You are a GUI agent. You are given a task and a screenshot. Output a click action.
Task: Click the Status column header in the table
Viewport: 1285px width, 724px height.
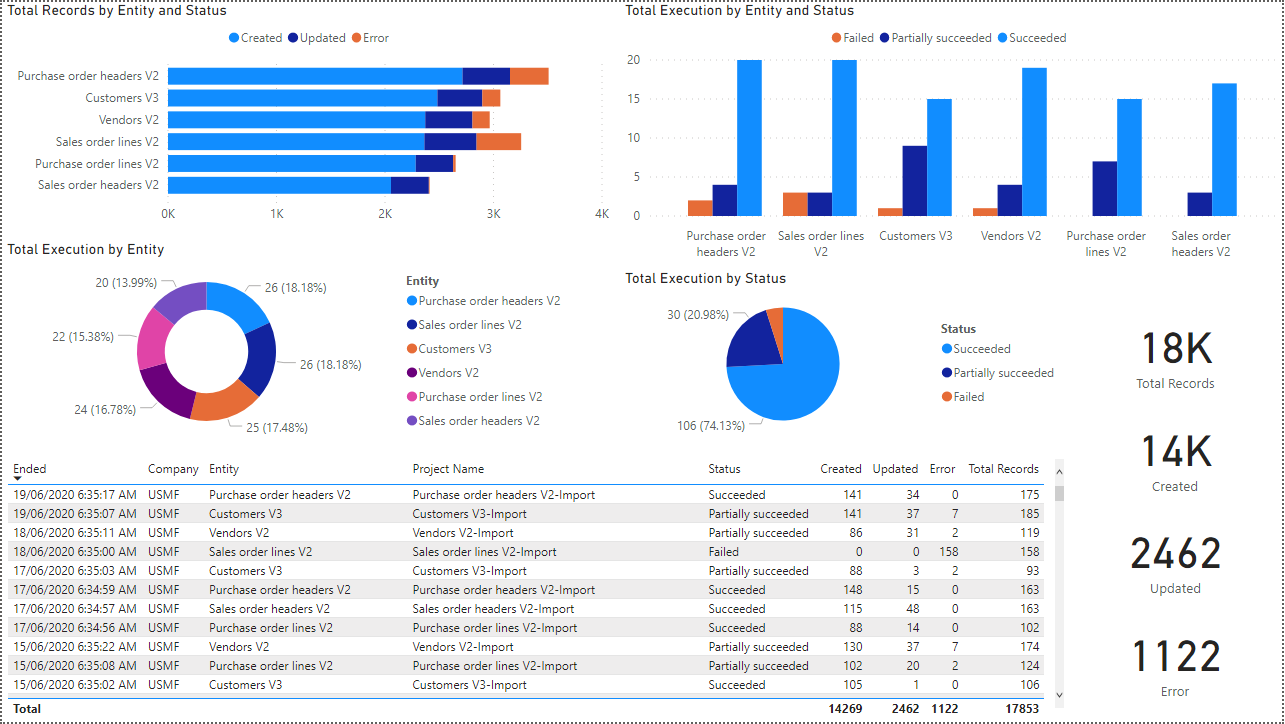[724, 469]
